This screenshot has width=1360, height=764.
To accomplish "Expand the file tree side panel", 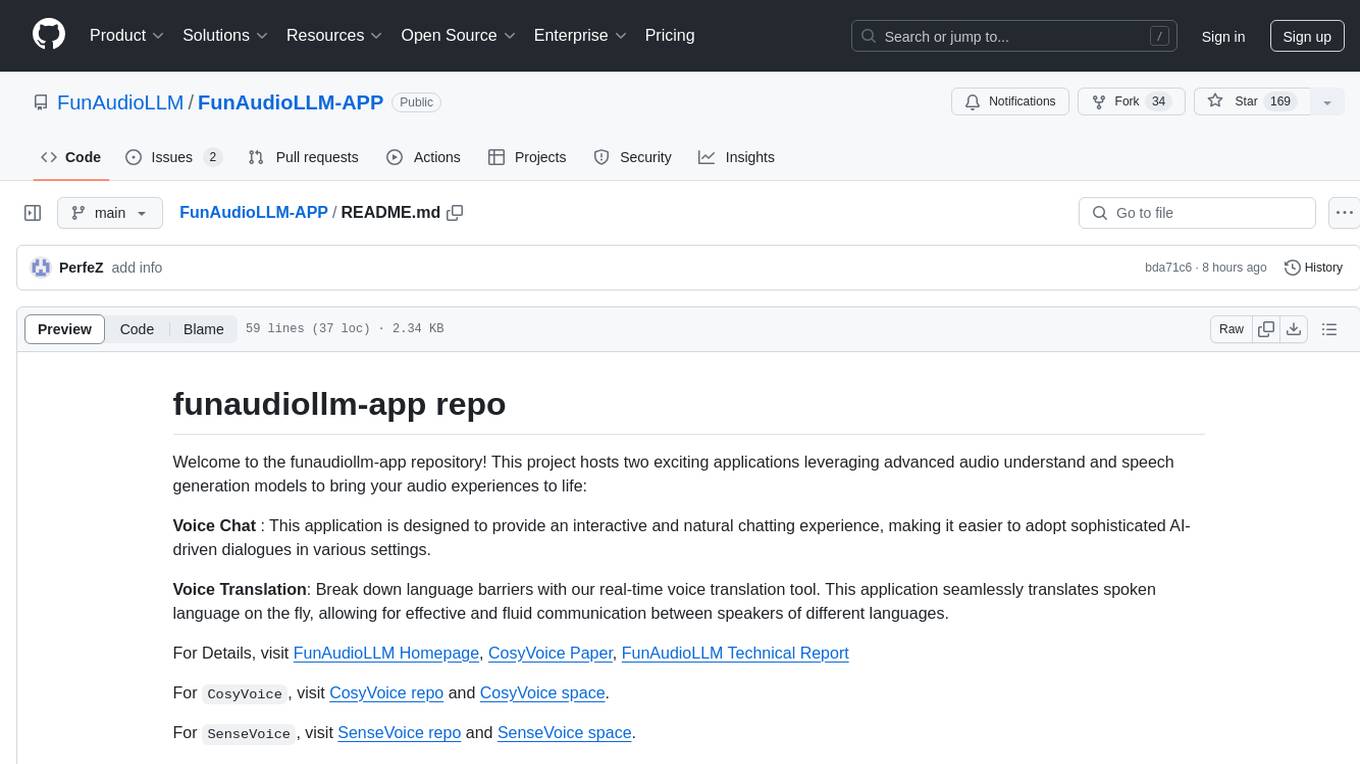I will (33, 213).
